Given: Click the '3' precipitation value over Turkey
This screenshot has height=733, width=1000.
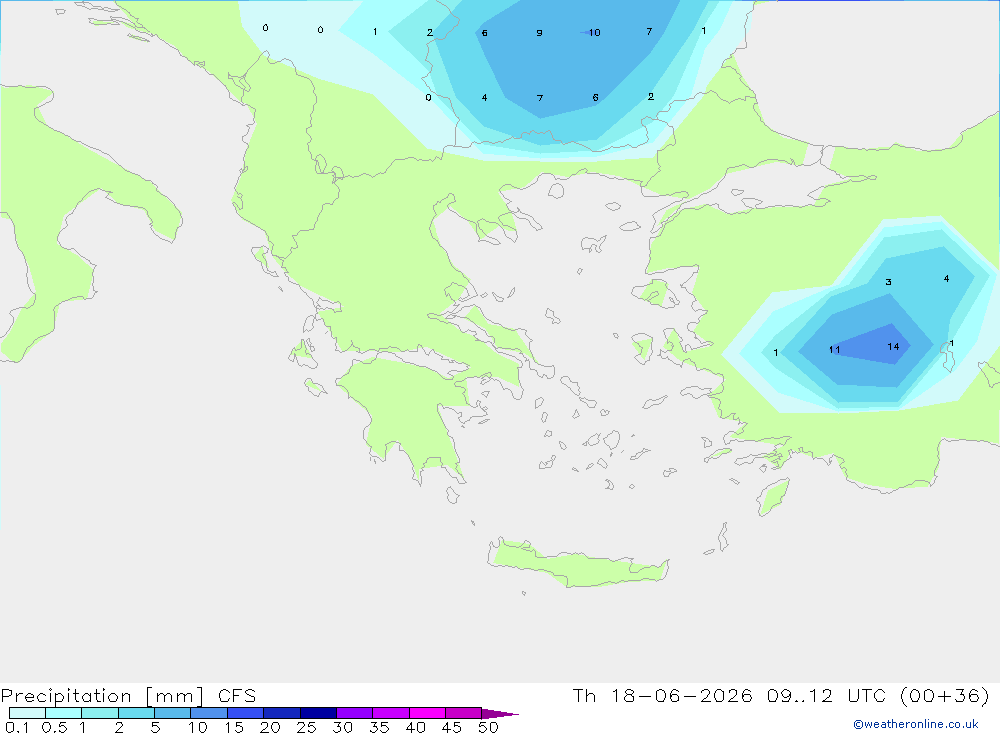Looking at the screenshot, I should coord(888,282).
